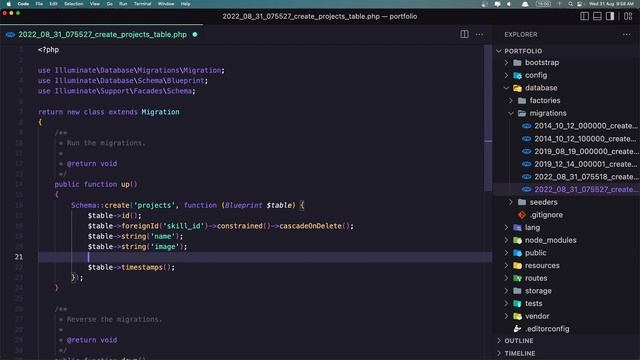The width and height of the screenshot is (640, 360).
Task: Click the 'projects' string in Schema::create
Action: click(155, 205)
